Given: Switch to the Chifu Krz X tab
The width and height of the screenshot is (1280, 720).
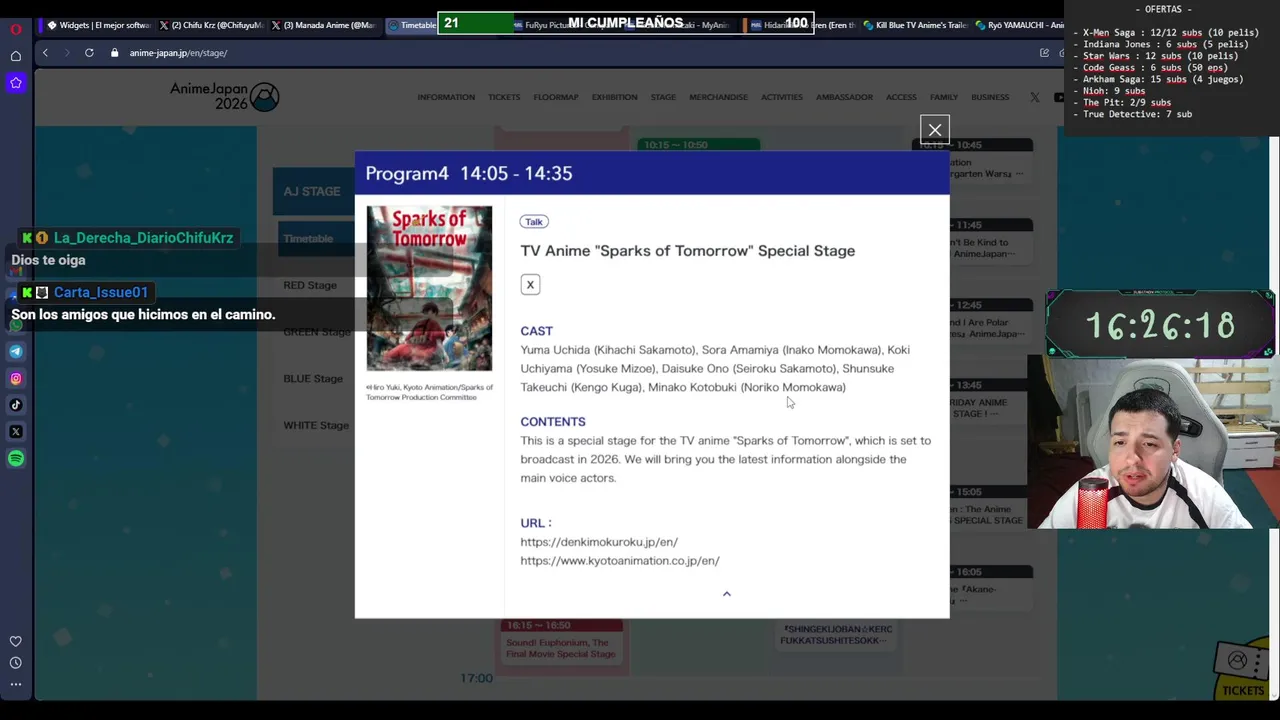Looking at the screenshot, I should 211,25.
